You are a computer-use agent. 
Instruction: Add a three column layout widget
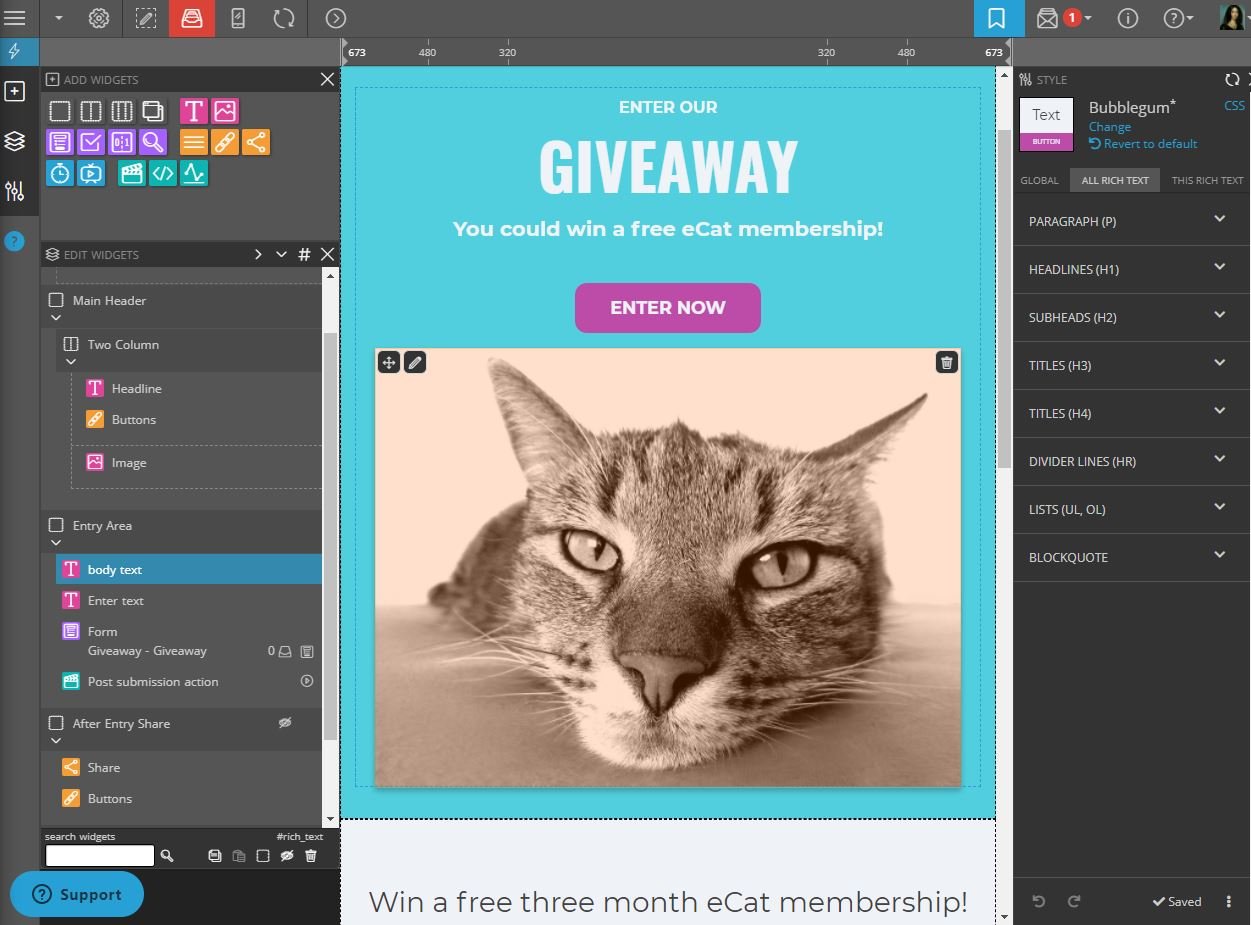click(x=122, y=111)
